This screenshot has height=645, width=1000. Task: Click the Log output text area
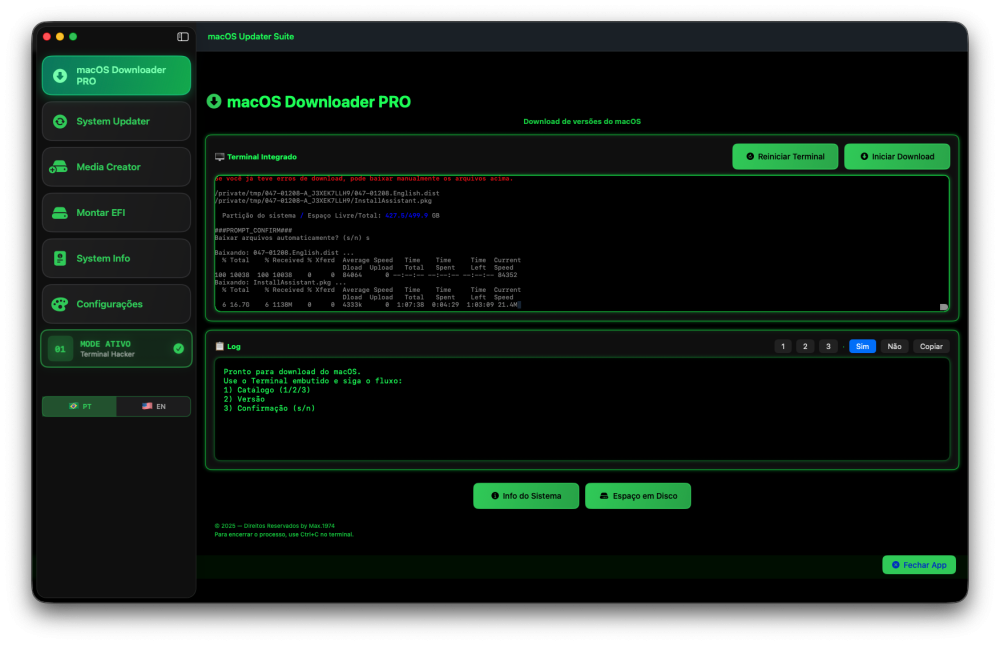[582, 409]
